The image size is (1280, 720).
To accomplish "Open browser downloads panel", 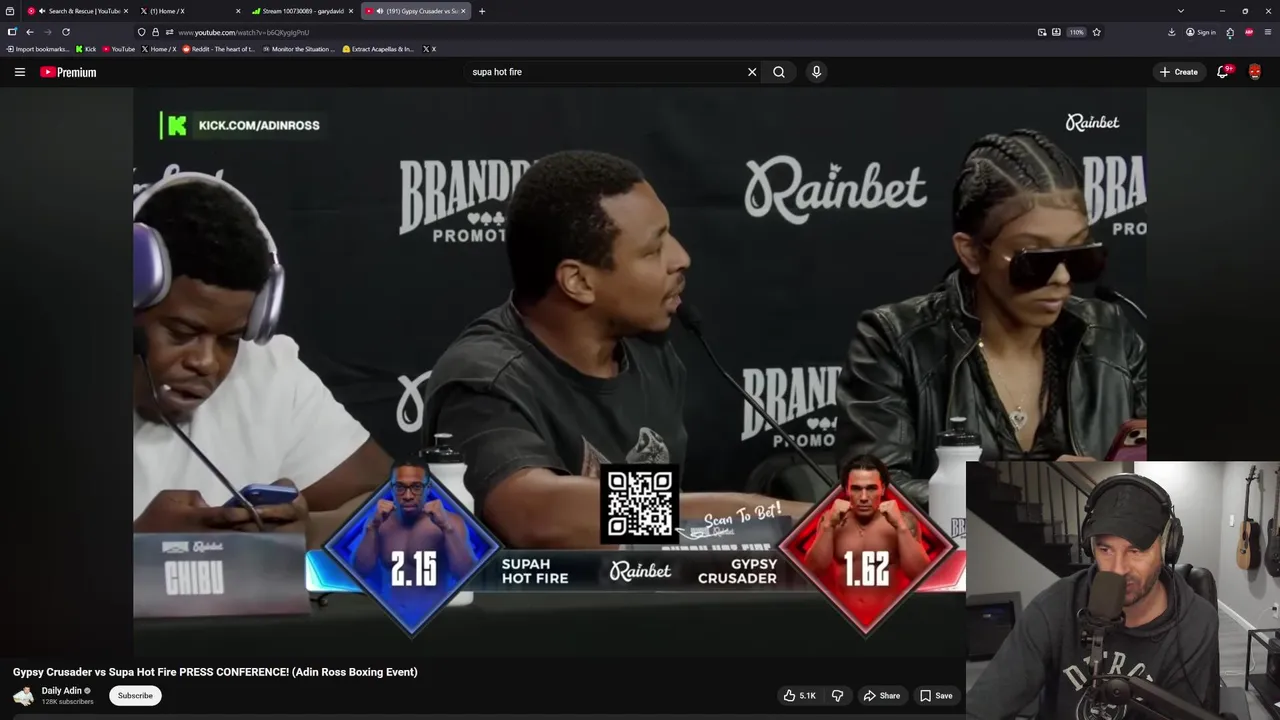I will pos(1171,32).
